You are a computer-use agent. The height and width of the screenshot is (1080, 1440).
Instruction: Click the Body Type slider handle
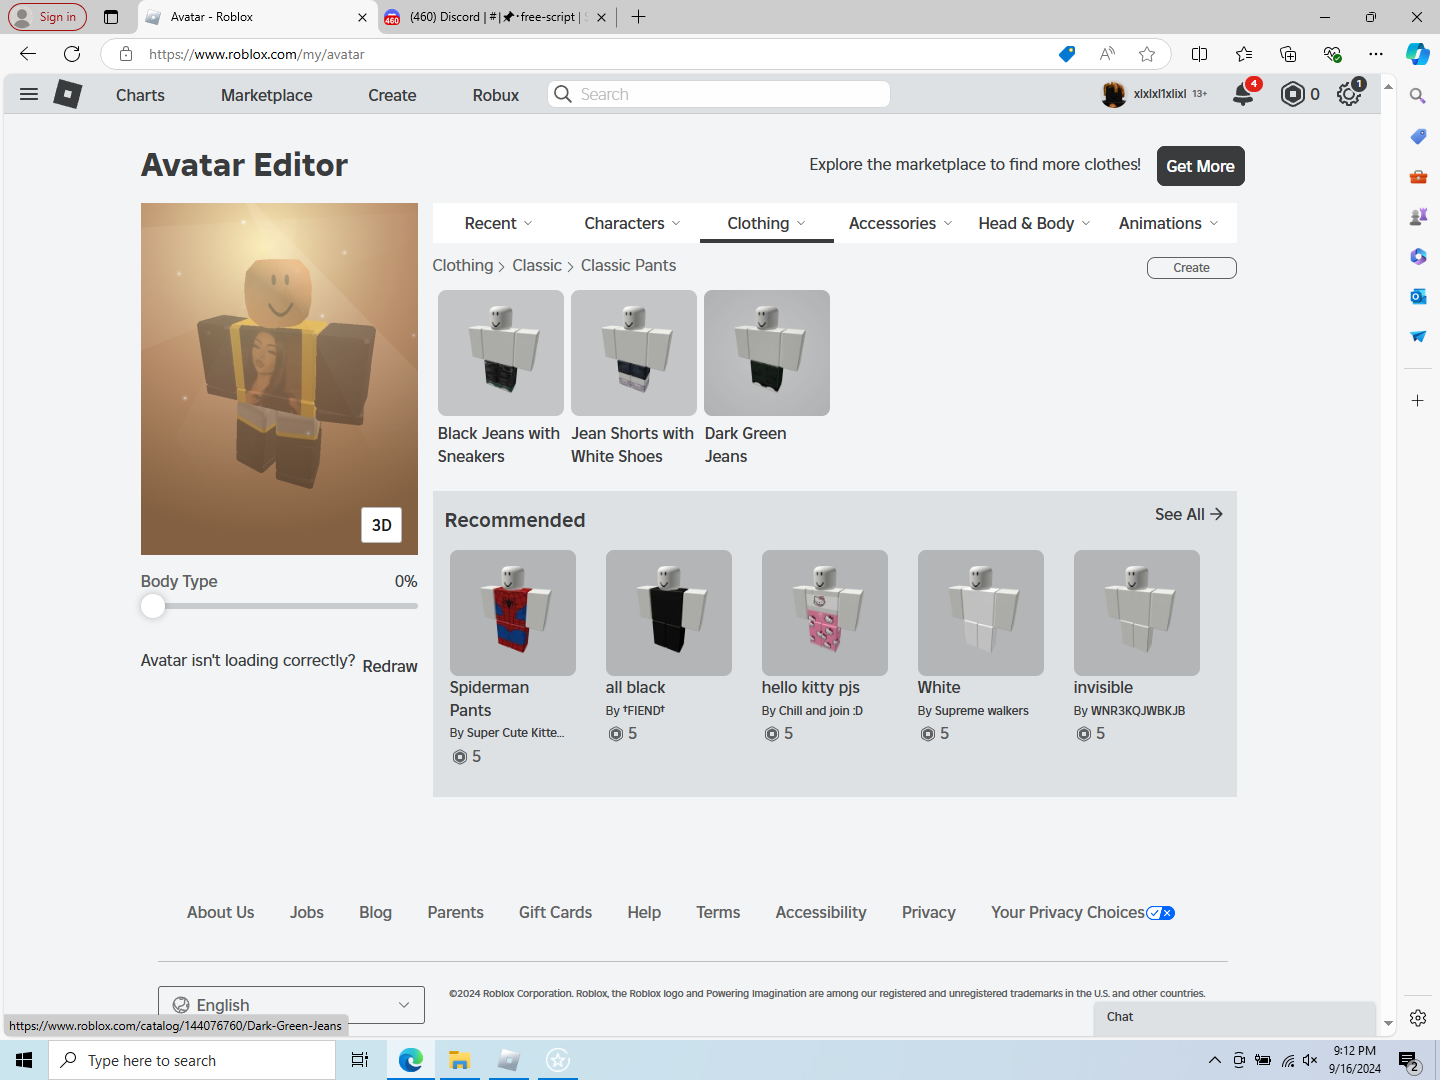pyautogui.click(x=153, y=606)
